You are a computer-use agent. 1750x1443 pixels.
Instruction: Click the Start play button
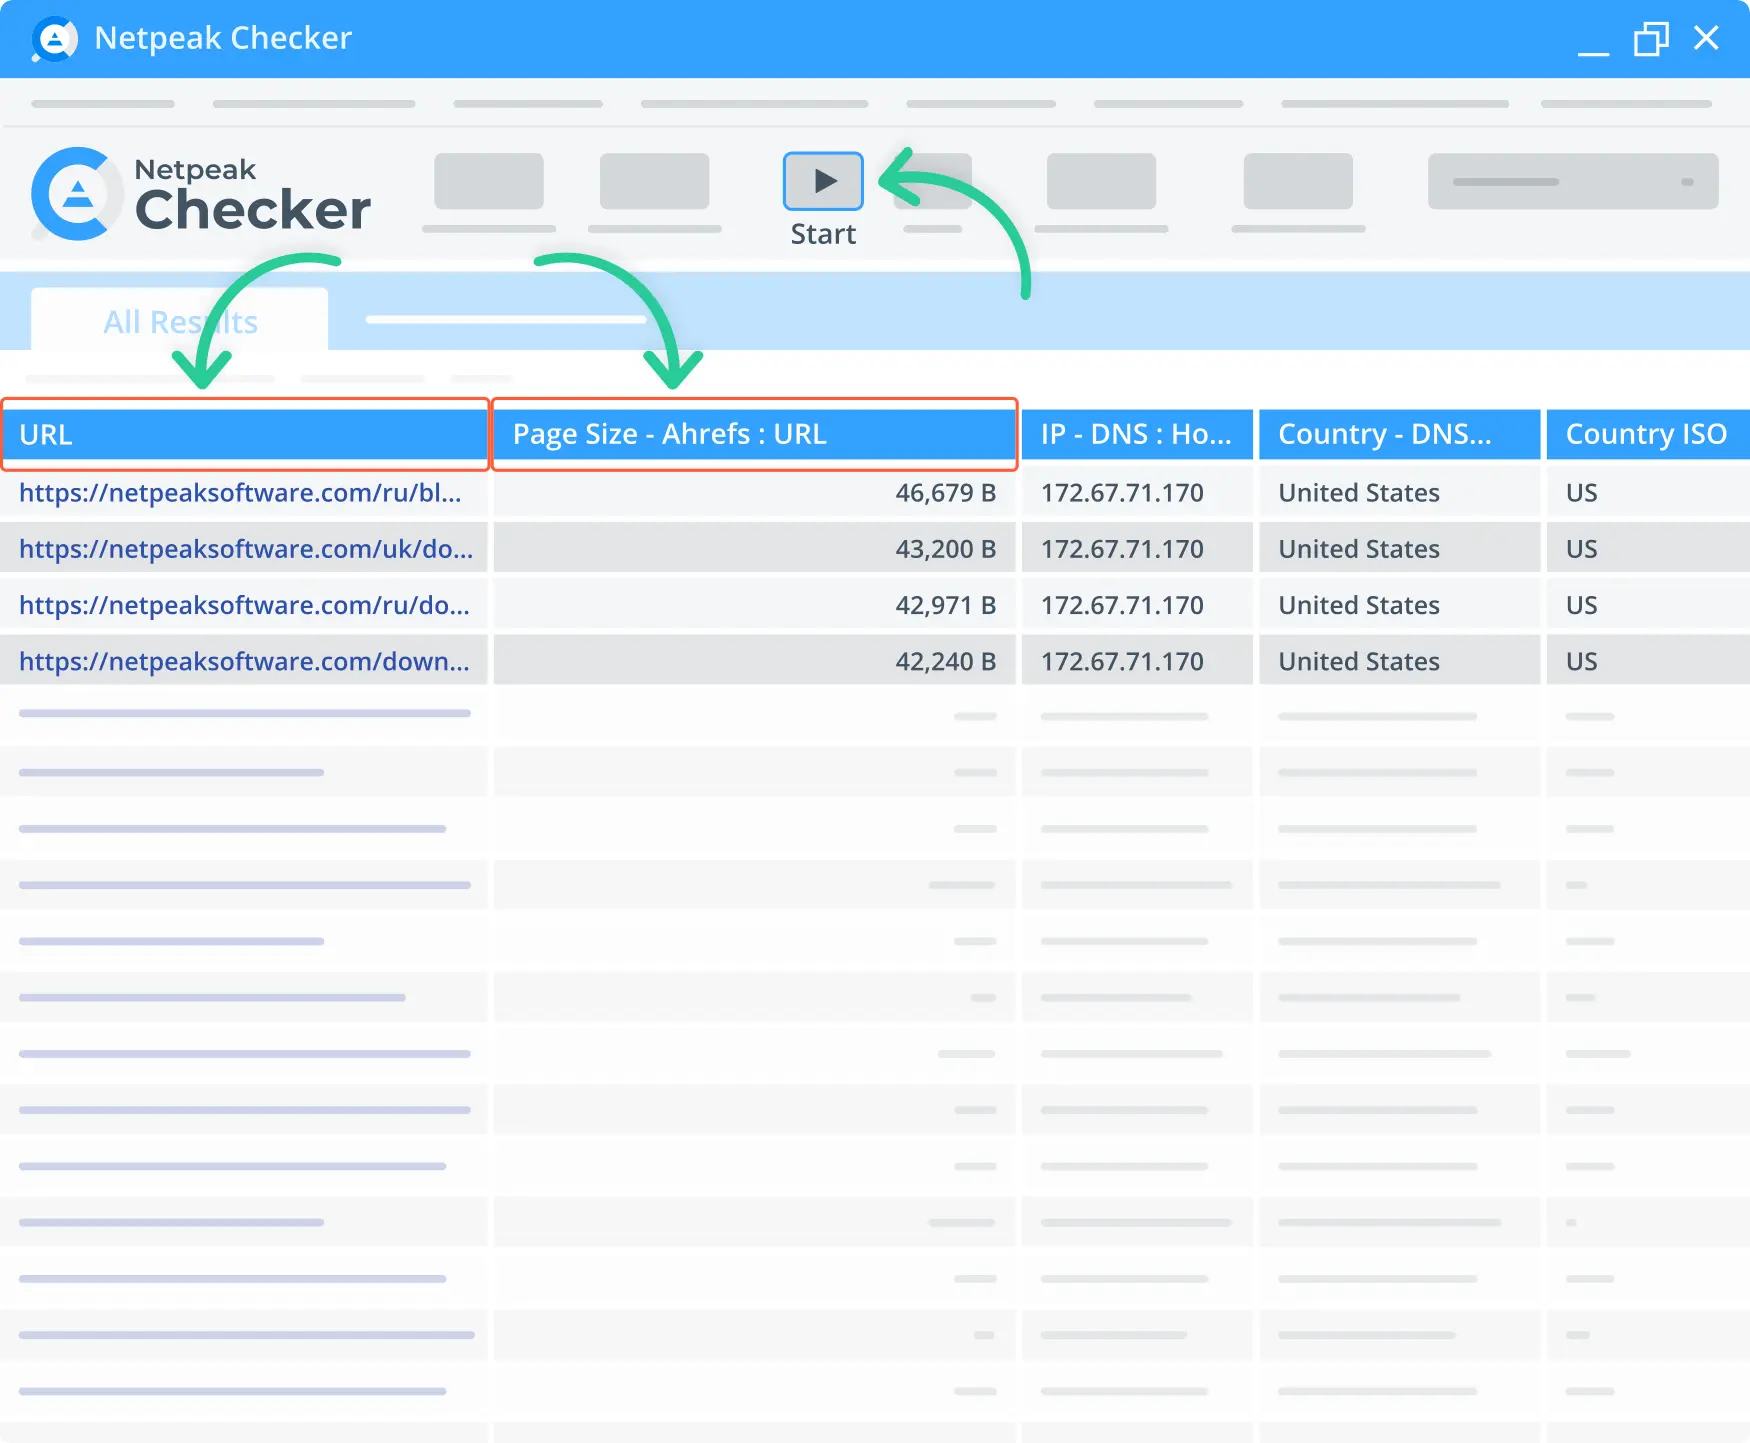(823, 181)
